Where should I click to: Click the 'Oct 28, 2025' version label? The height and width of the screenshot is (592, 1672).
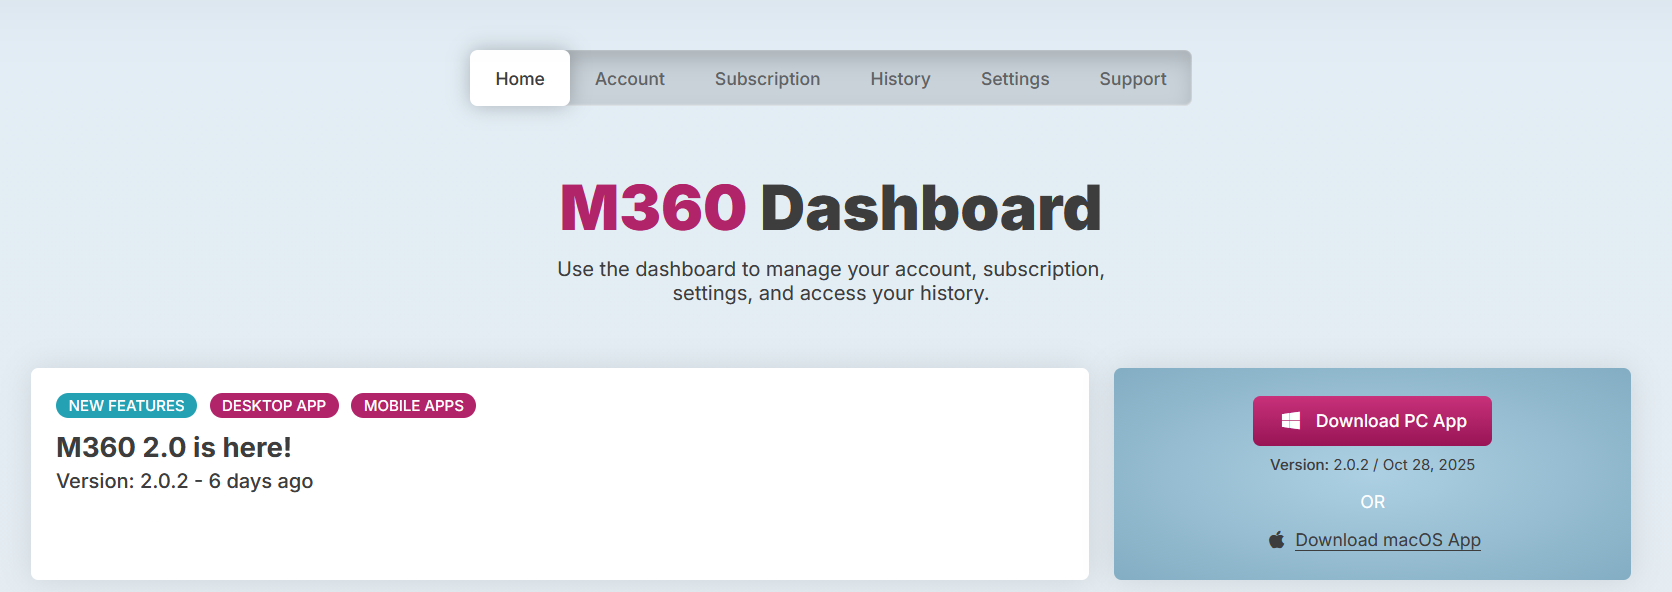(1428, 465)
